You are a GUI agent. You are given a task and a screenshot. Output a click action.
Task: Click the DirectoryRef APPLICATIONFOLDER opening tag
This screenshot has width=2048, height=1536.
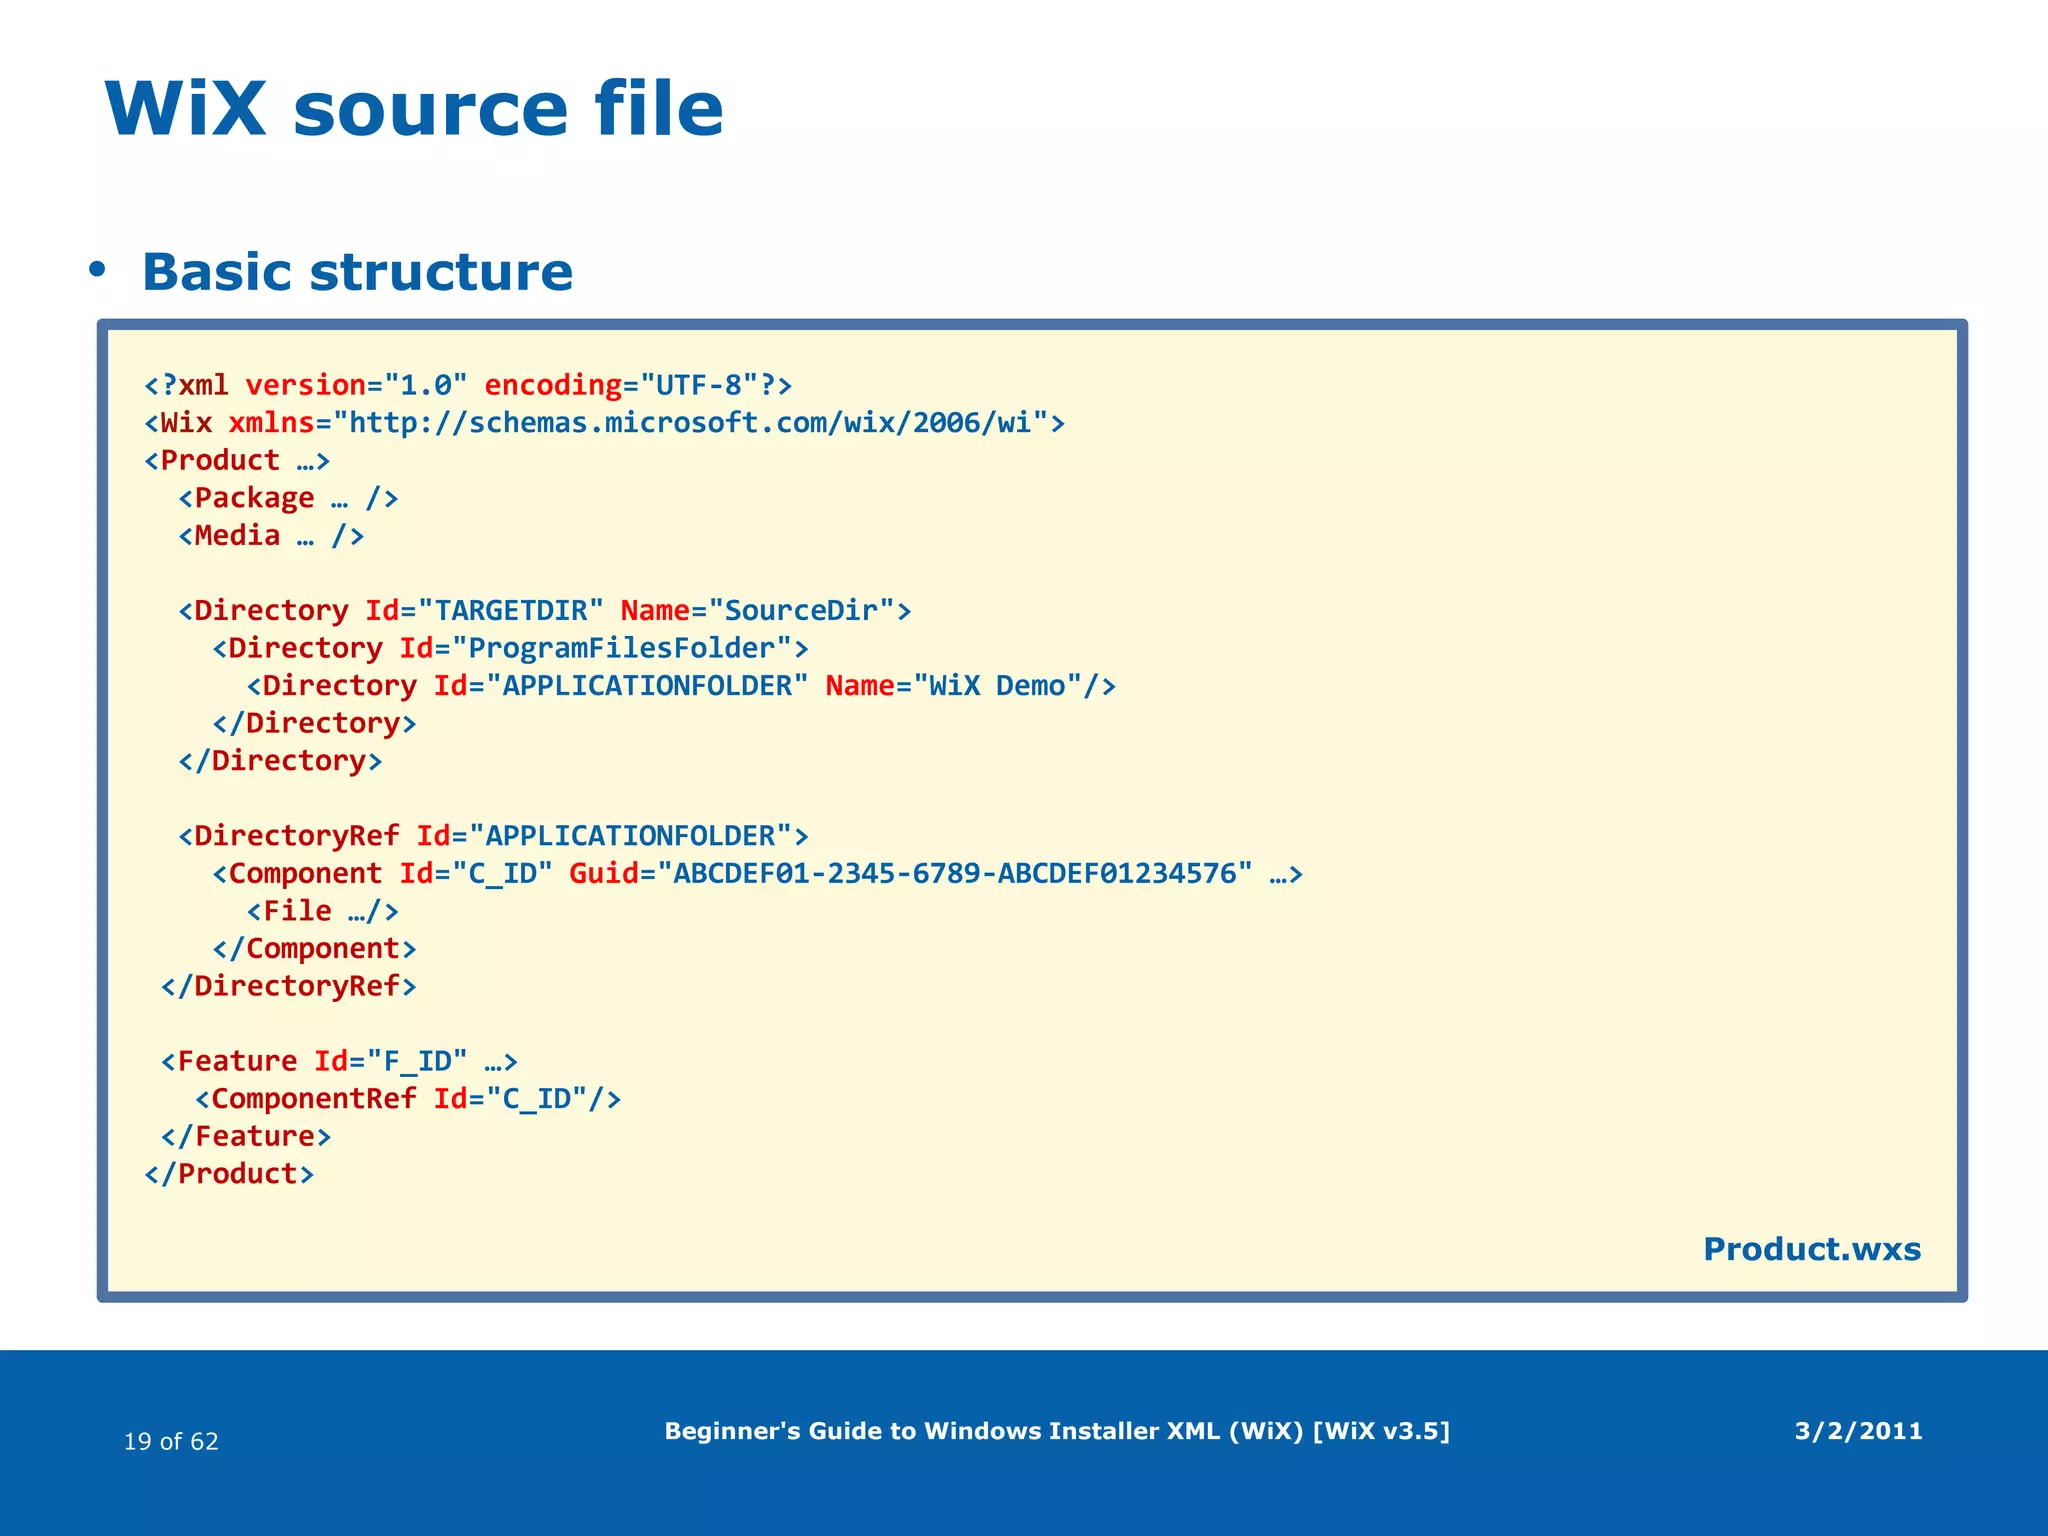(x=493, y=836)
